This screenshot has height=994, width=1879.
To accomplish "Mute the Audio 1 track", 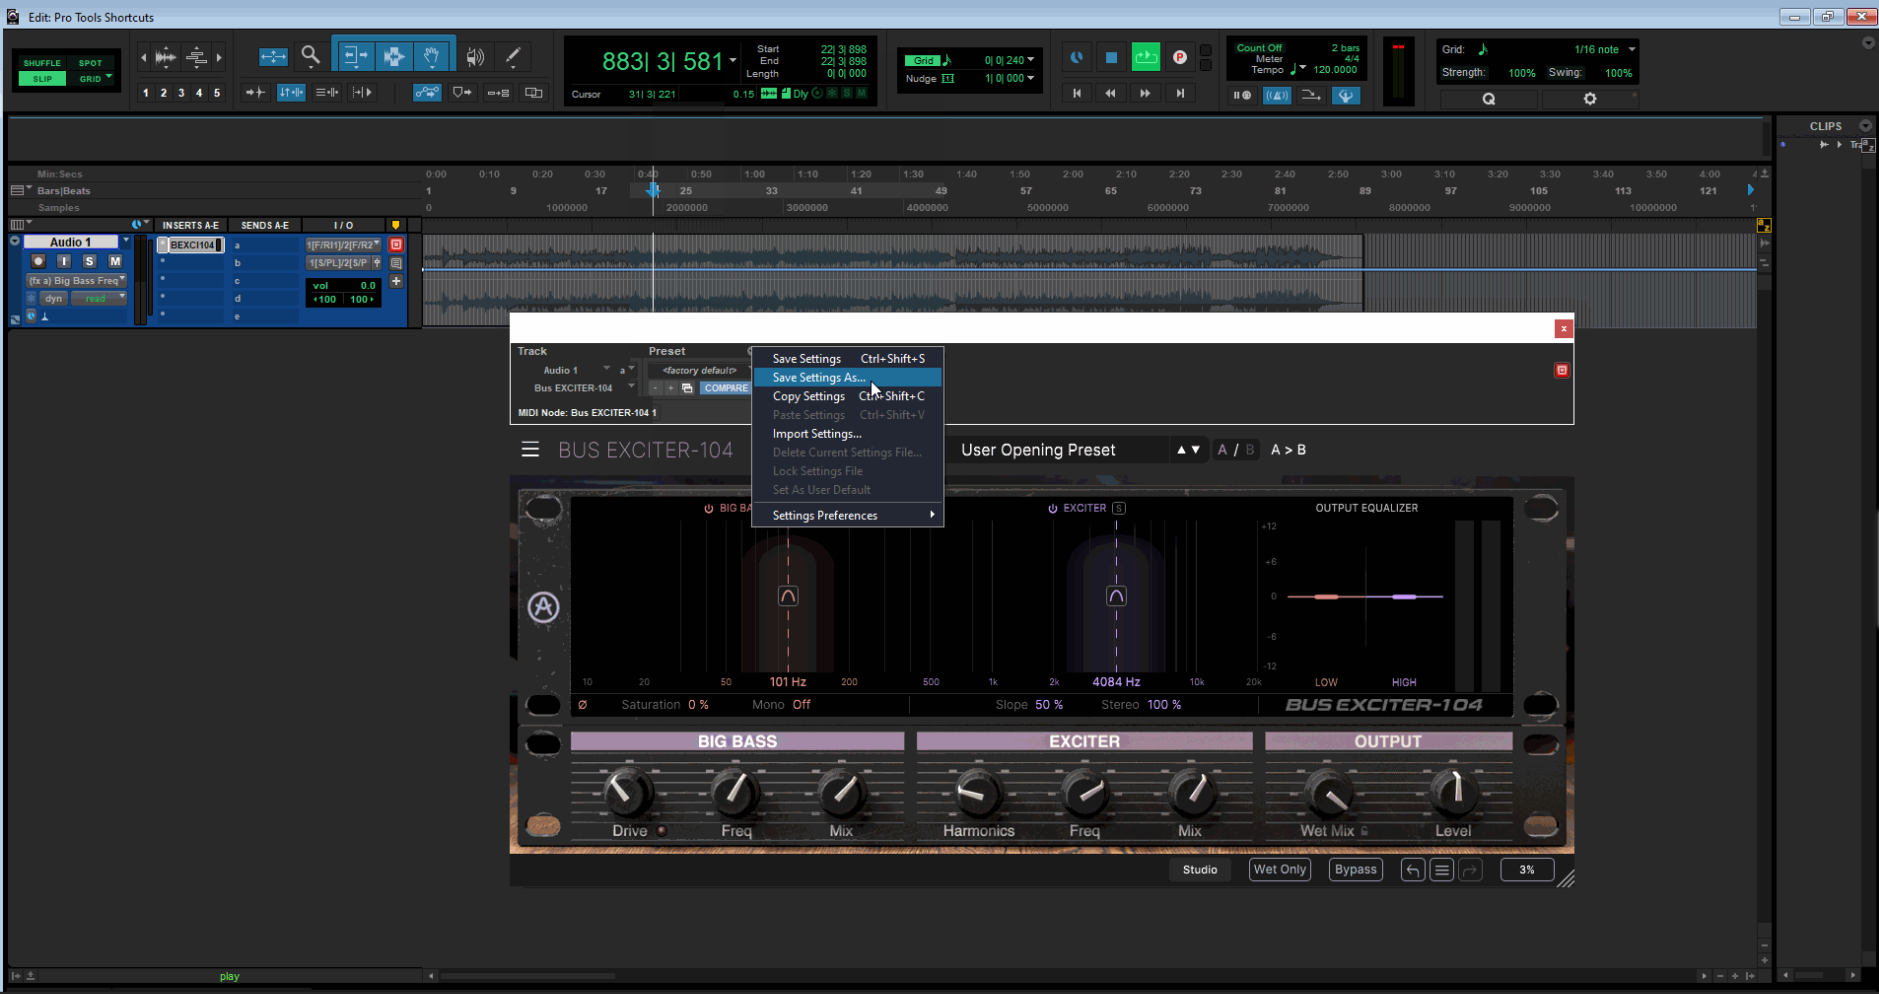I will 115,261.
